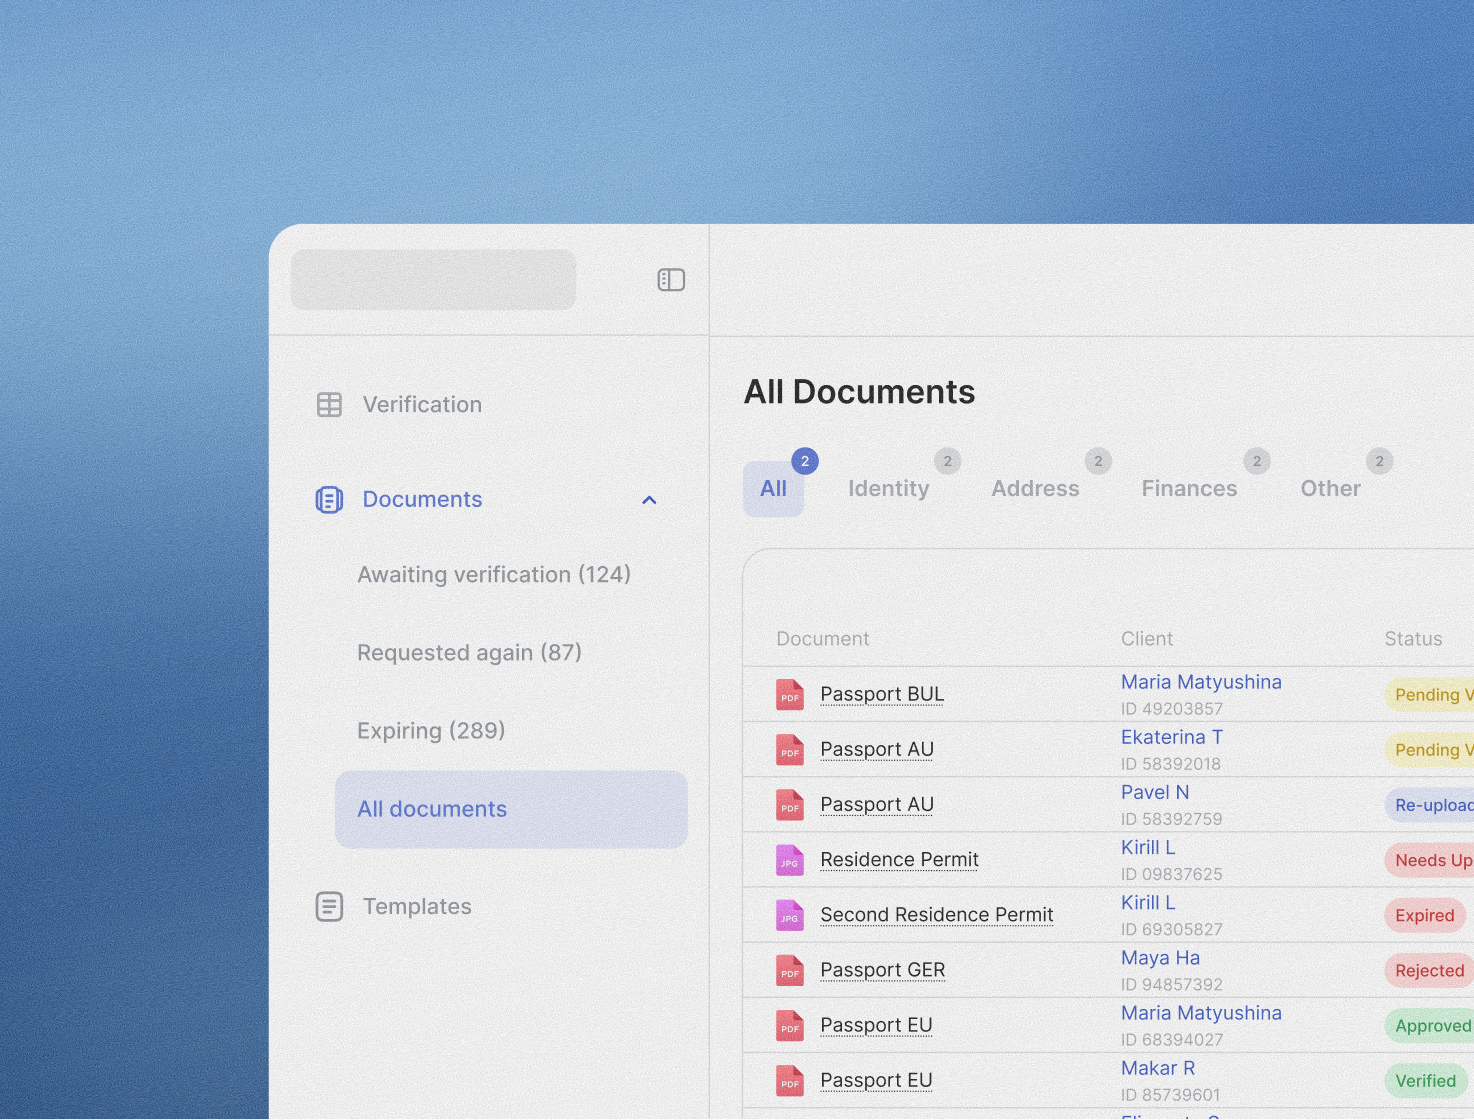1474x1120 pixels.
Task: Select All documents in the sidebar
Action: coord(511,809)
